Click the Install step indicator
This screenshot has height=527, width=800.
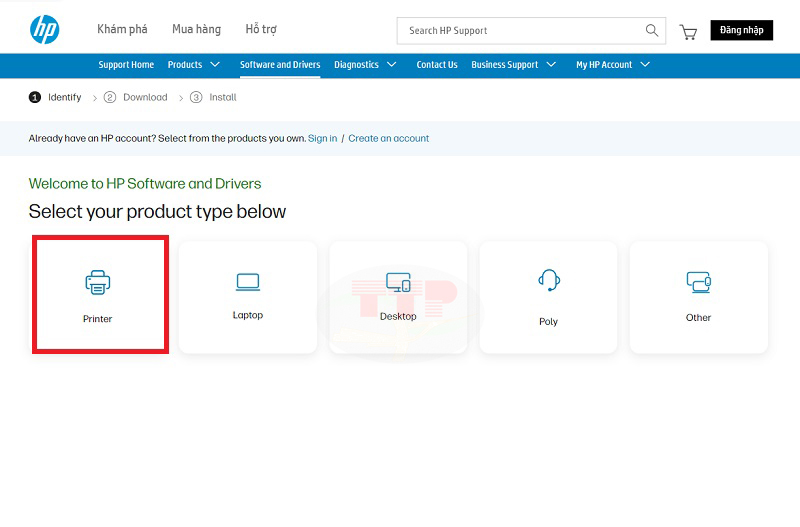pos(213,97)
